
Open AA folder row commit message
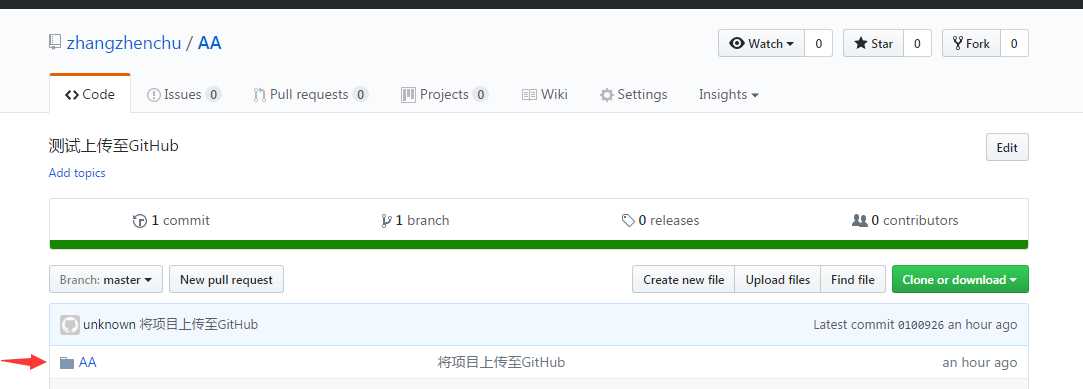[501, 362]
